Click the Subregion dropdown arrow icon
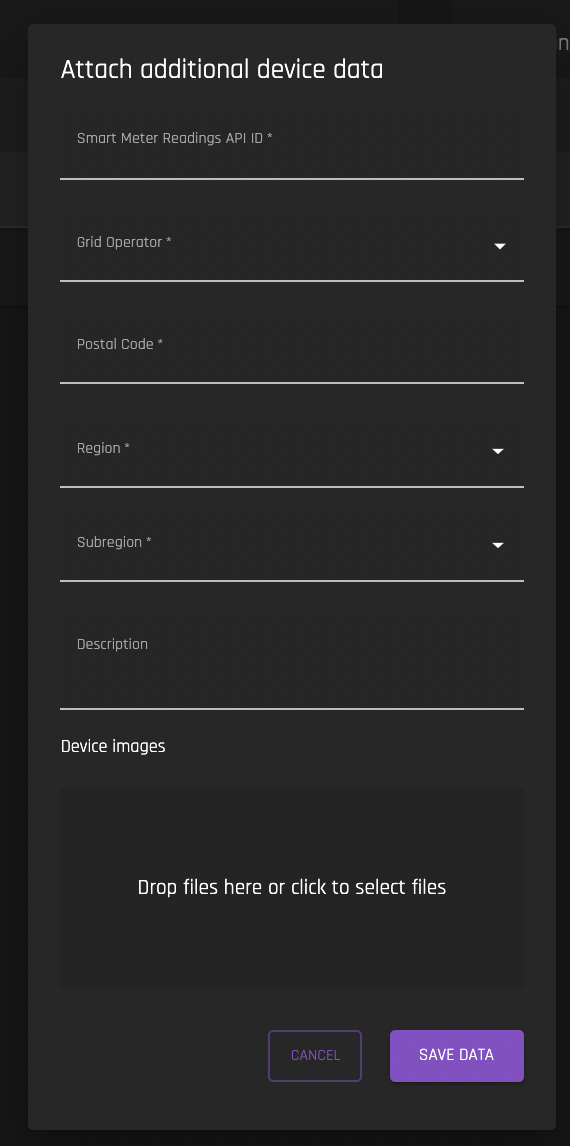This screenshot has height=1146, width=570. point(498,545)
